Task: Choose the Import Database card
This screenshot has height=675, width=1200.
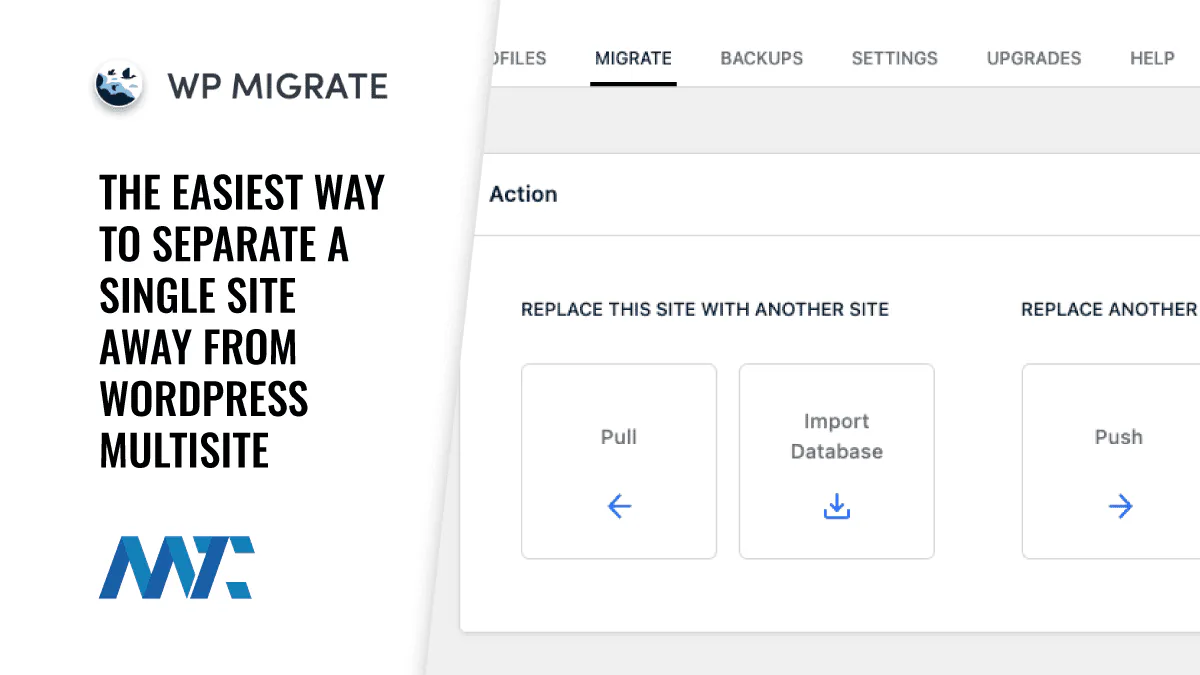Action: (837, 461)
